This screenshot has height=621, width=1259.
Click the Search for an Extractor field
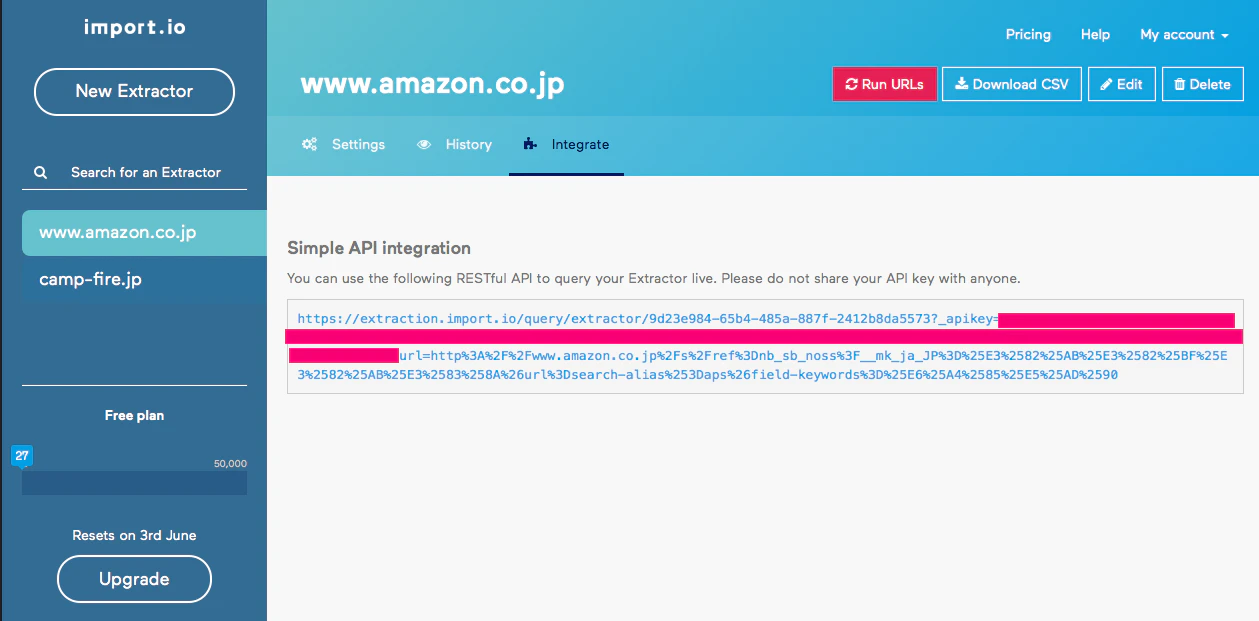134,172
